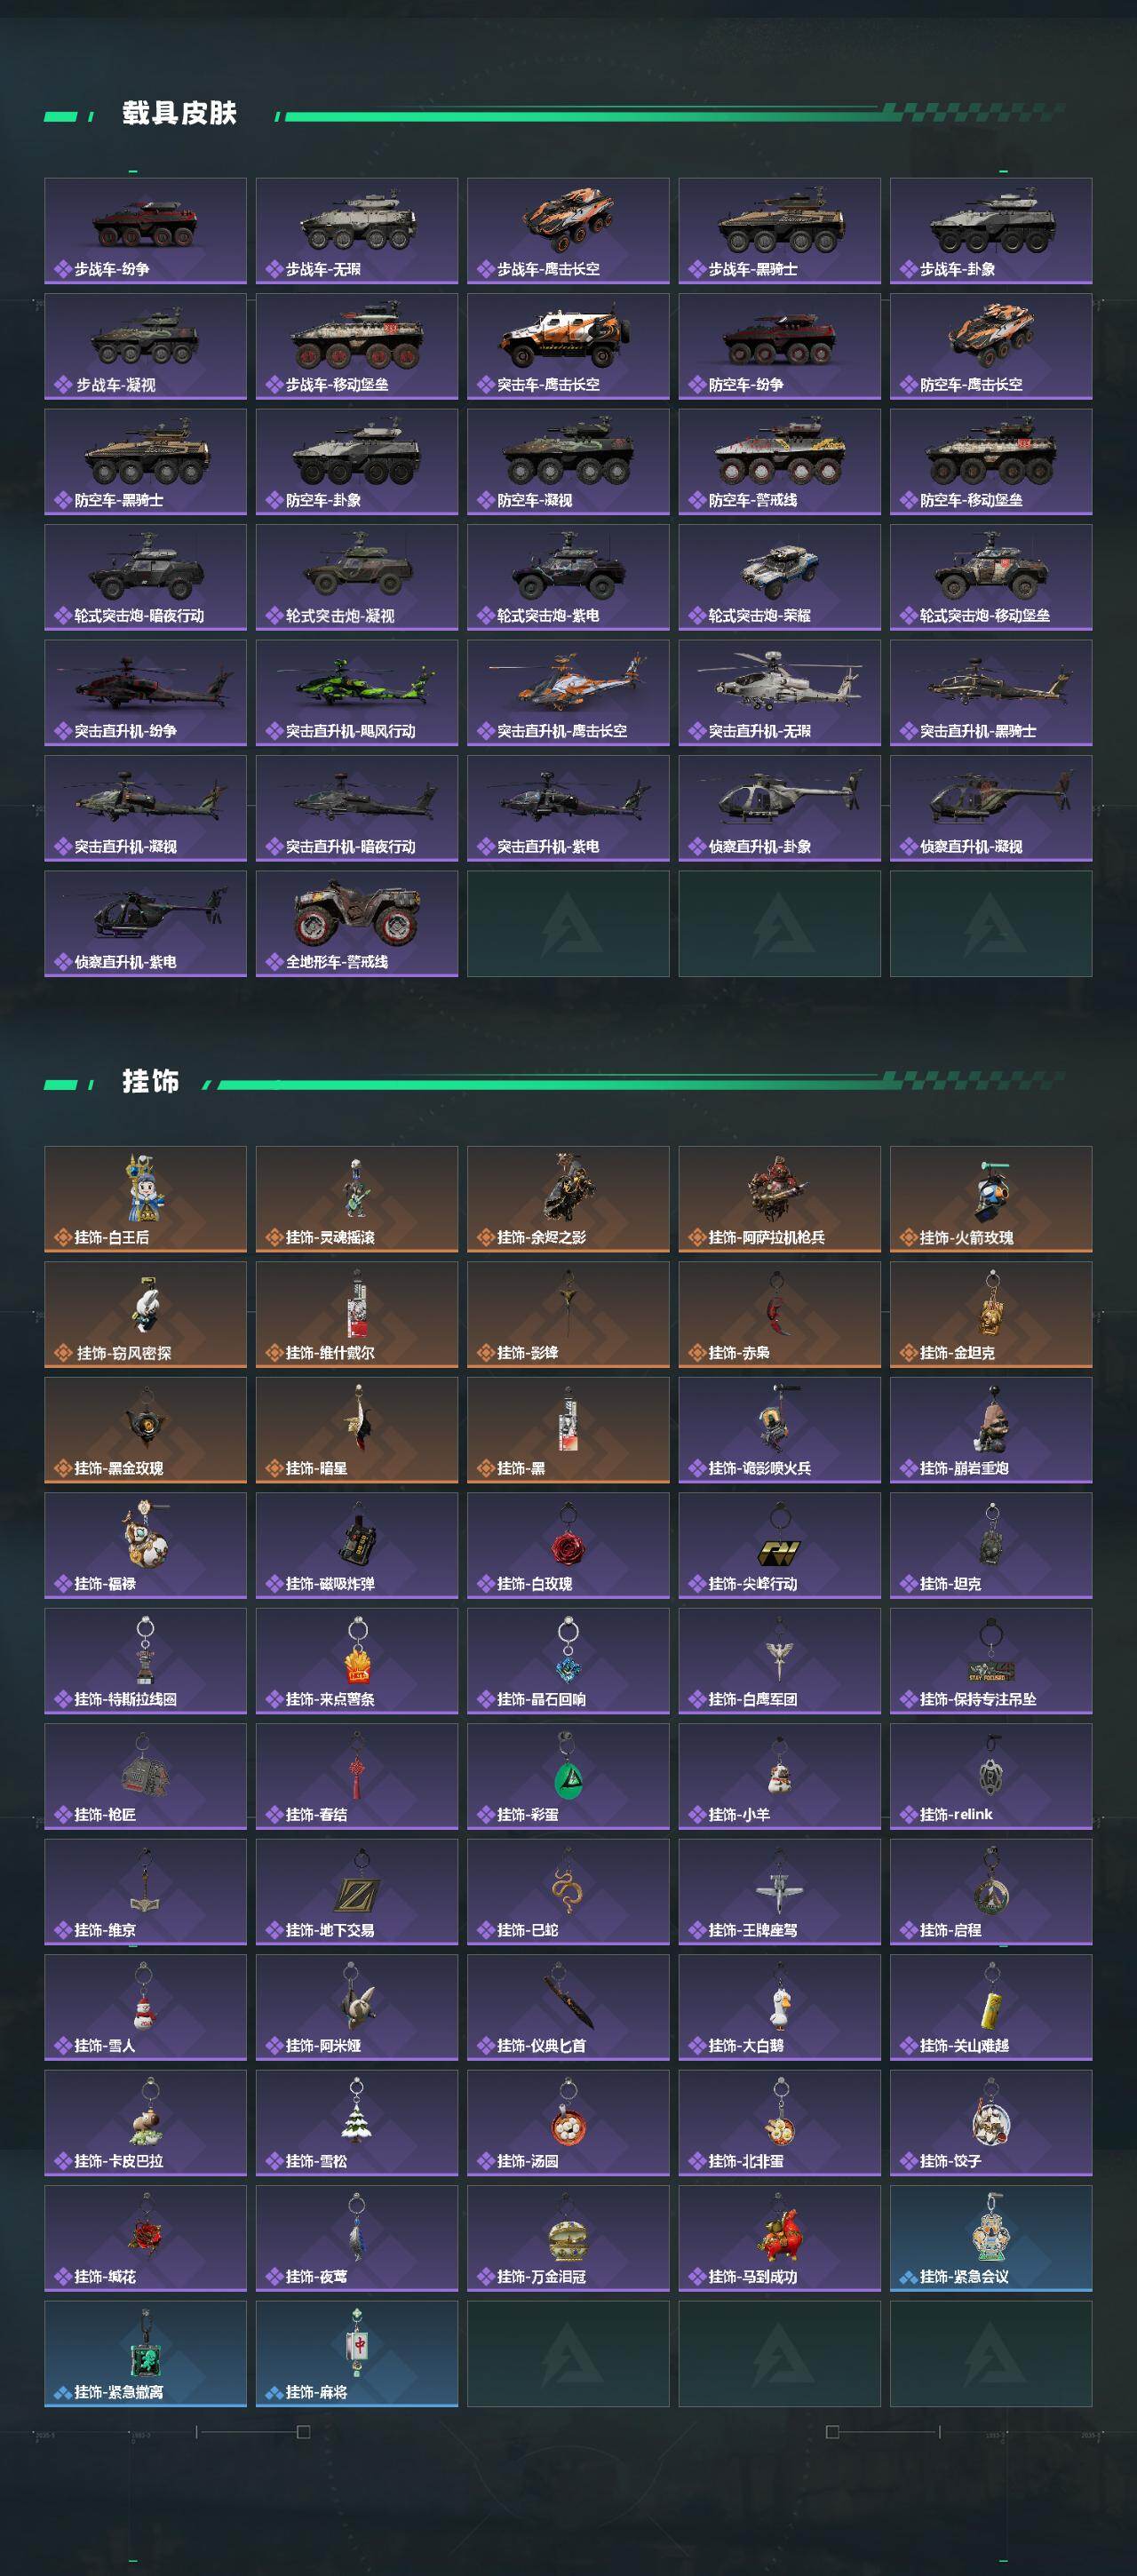Pick the 侦察直升机-紫电 skin
The width and height of the screenshot is (1137, 2576).
click(145, 924)
